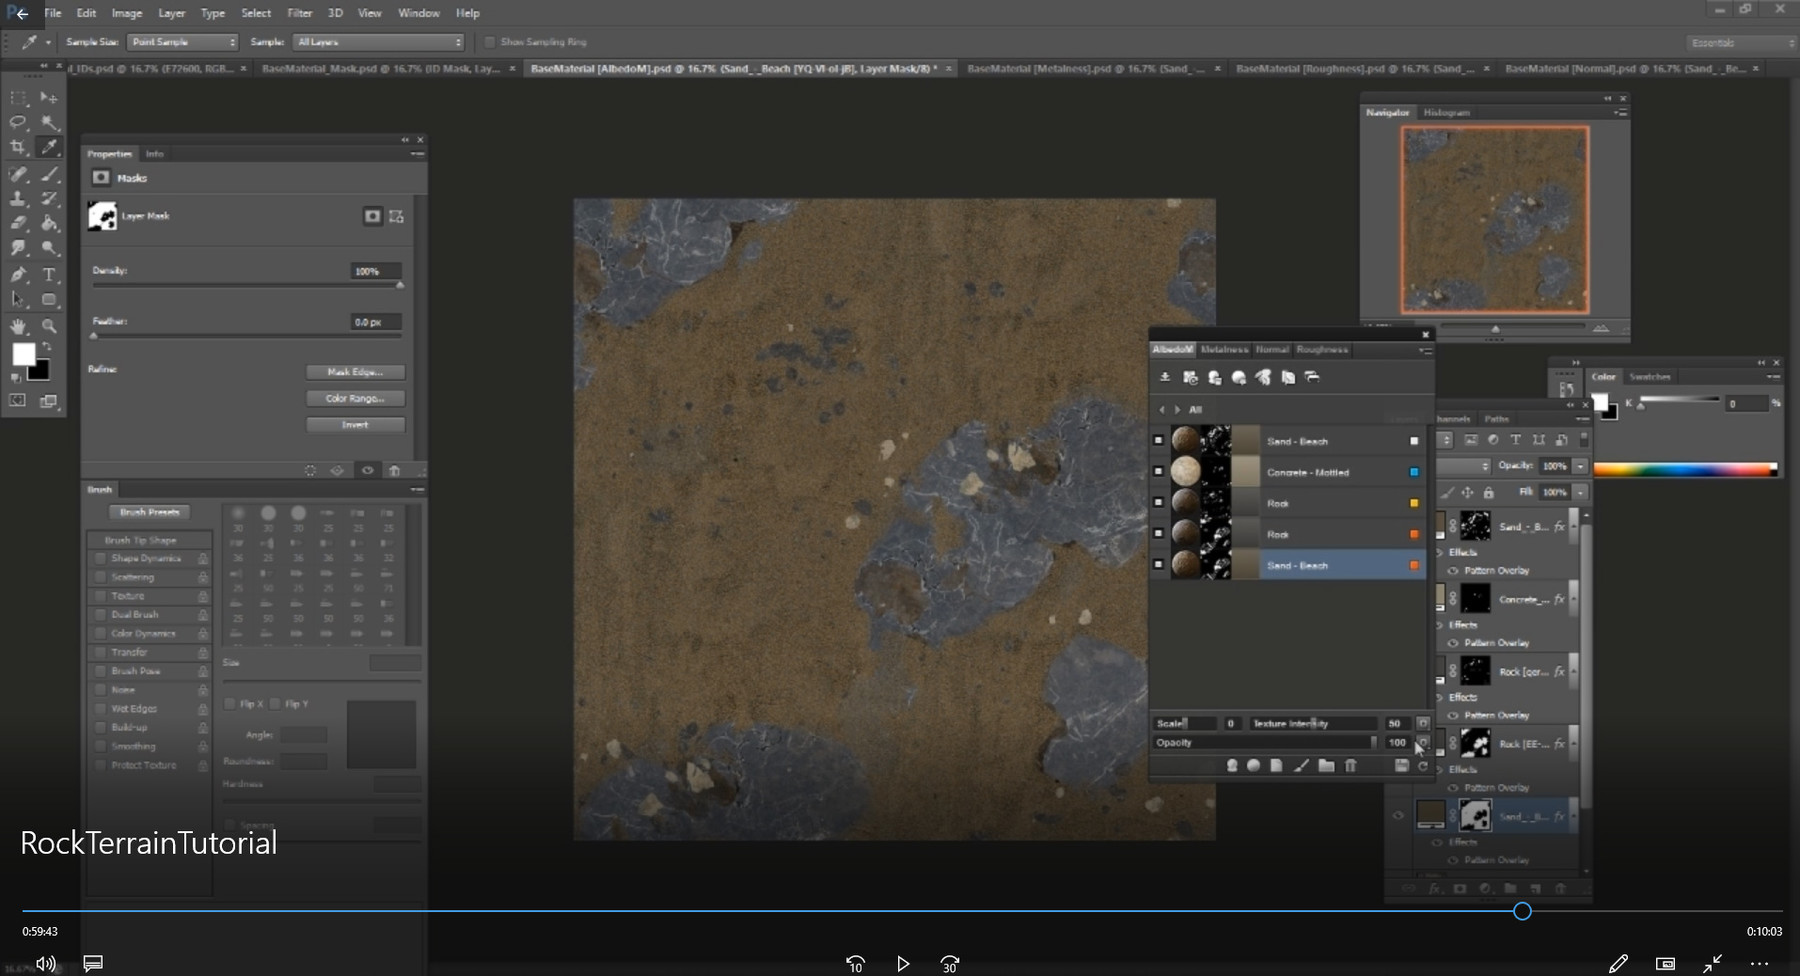
Task: Select the Hand tool
Action: 18,326
